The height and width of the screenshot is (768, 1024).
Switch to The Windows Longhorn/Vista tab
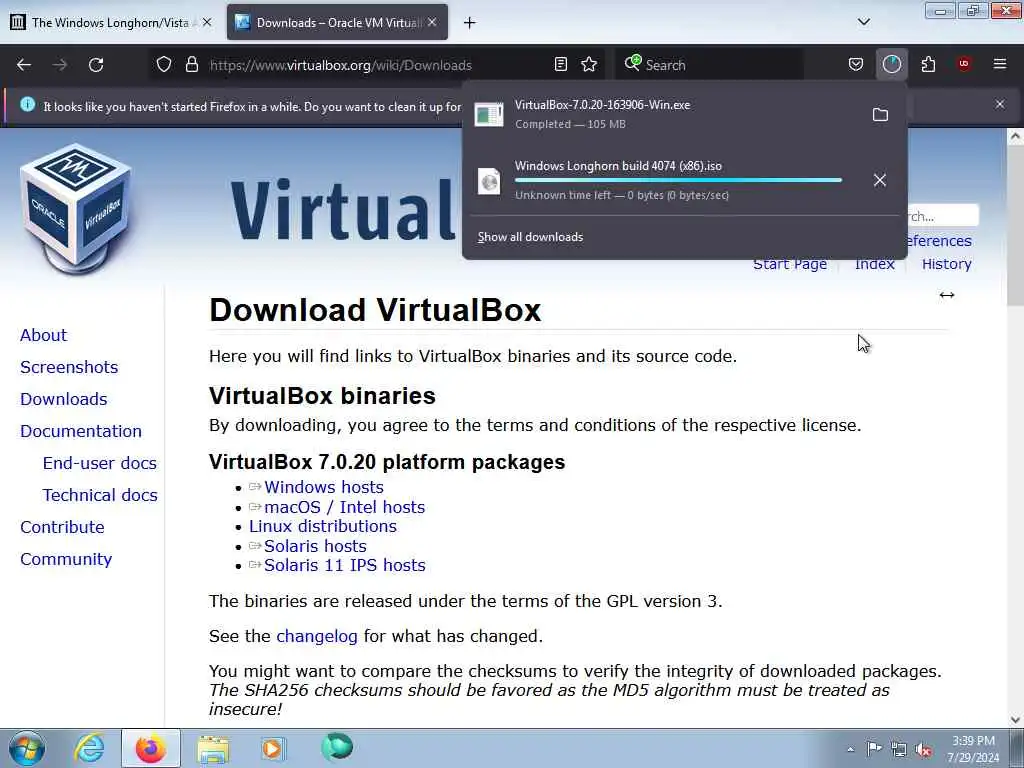111,22
